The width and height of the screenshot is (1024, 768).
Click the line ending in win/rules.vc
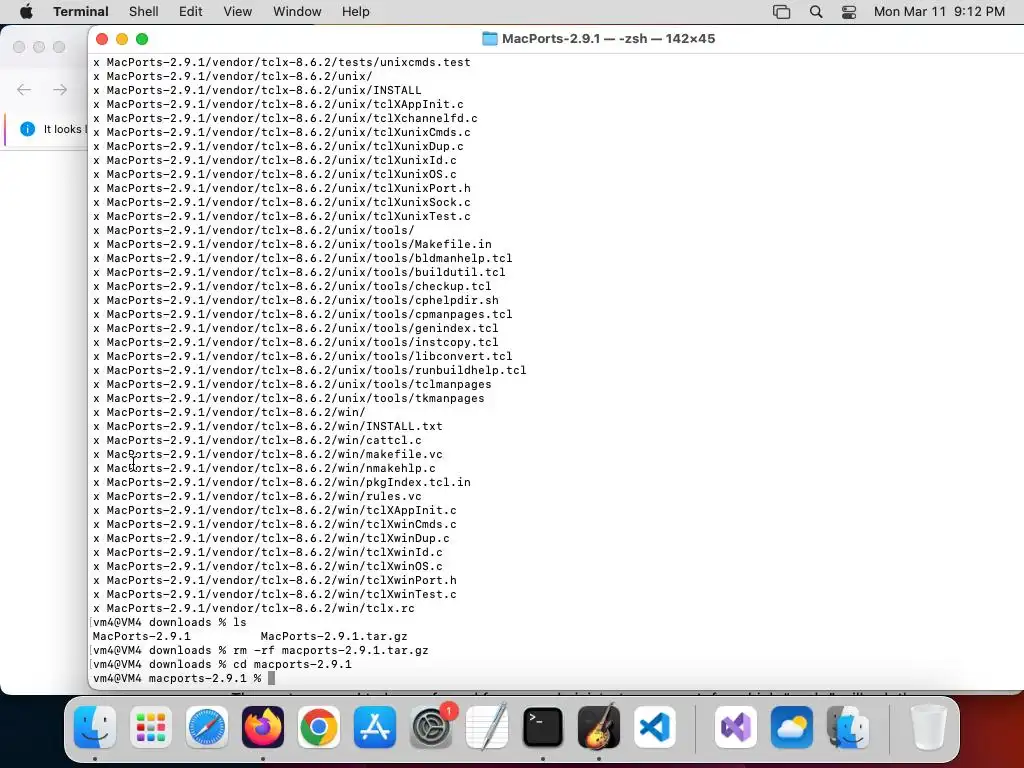pyautogui.click(x=257, y=496)
